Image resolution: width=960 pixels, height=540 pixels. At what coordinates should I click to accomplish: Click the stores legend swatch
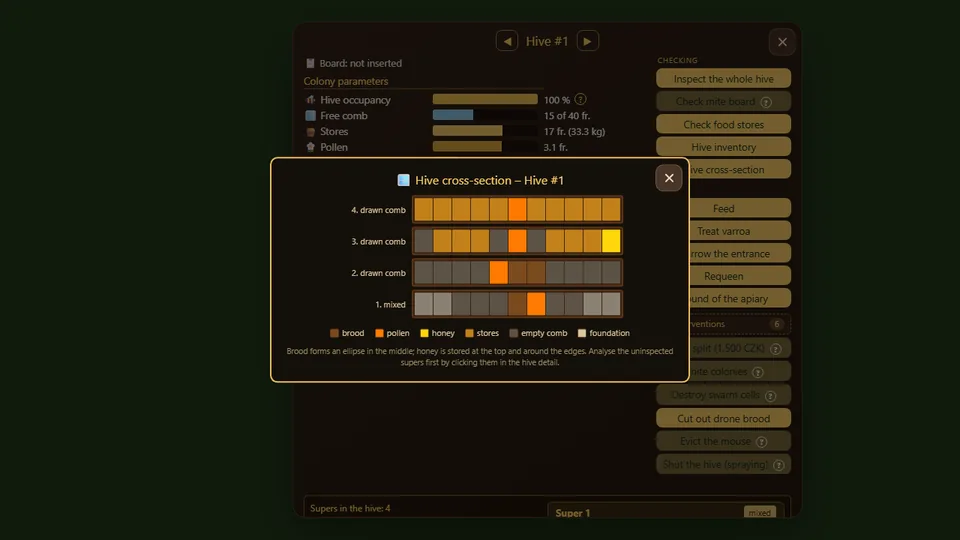pyautogui.click(x=470, y=333)
